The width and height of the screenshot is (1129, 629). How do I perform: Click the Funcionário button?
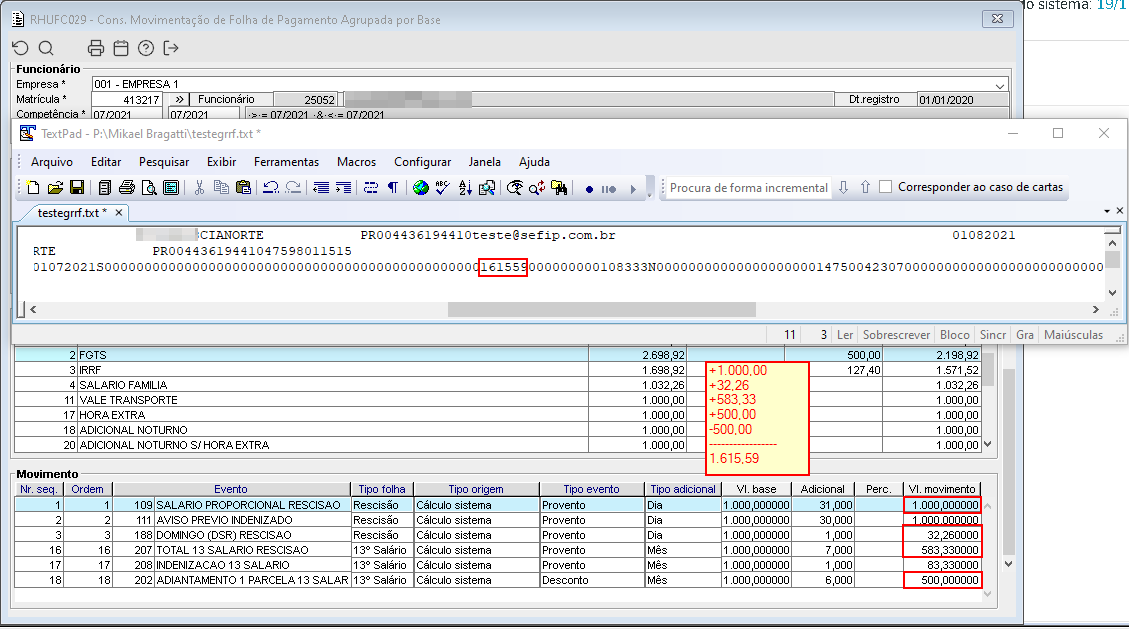point(226,100)
